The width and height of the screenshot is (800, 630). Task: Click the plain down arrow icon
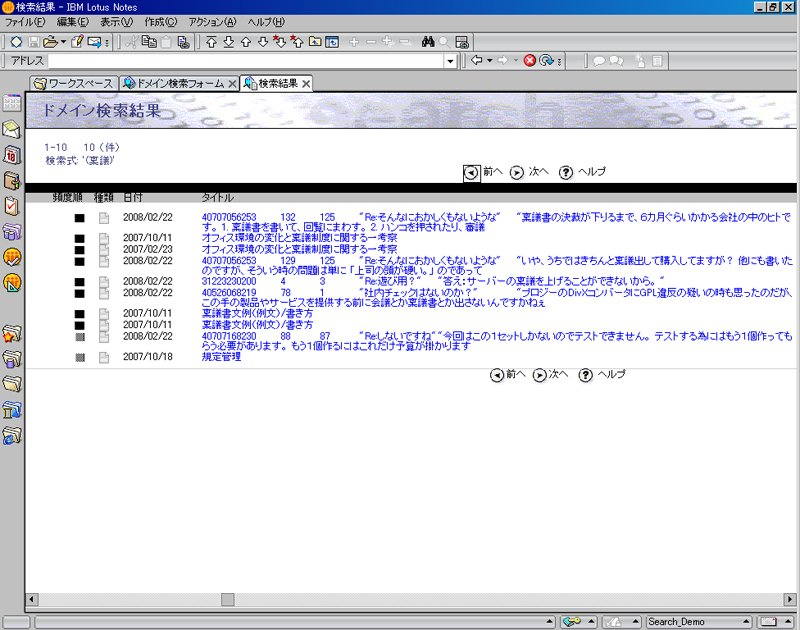(x=263, y=42)
